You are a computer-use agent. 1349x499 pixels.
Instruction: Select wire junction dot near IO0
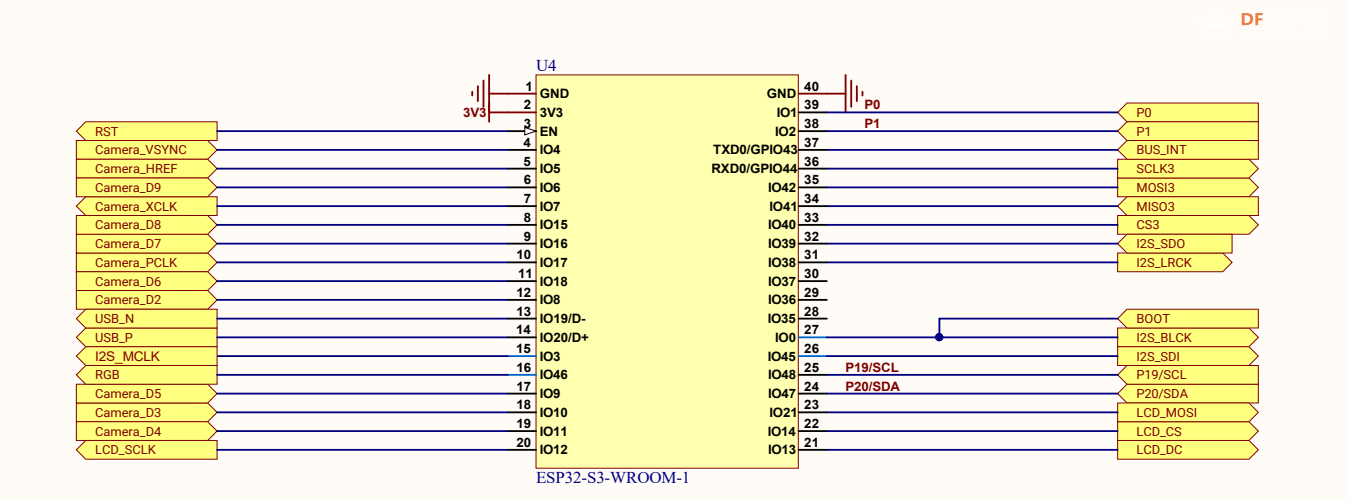click(939, 337)
